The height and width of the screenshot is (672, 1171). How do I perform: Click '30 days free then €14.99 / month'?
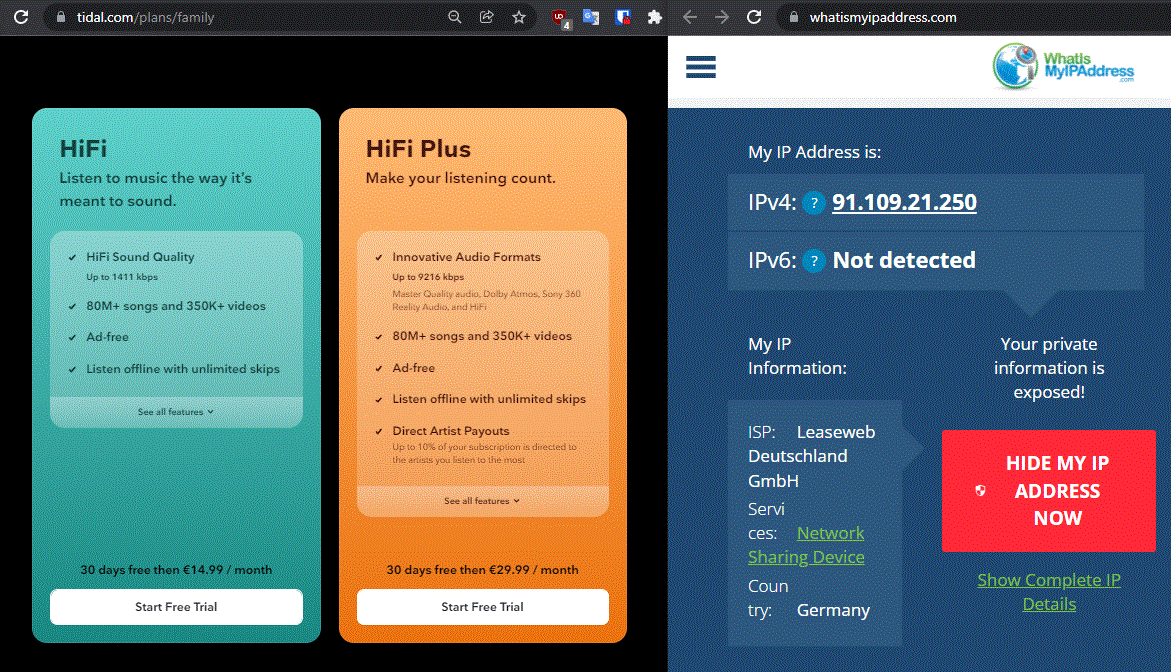176,570
